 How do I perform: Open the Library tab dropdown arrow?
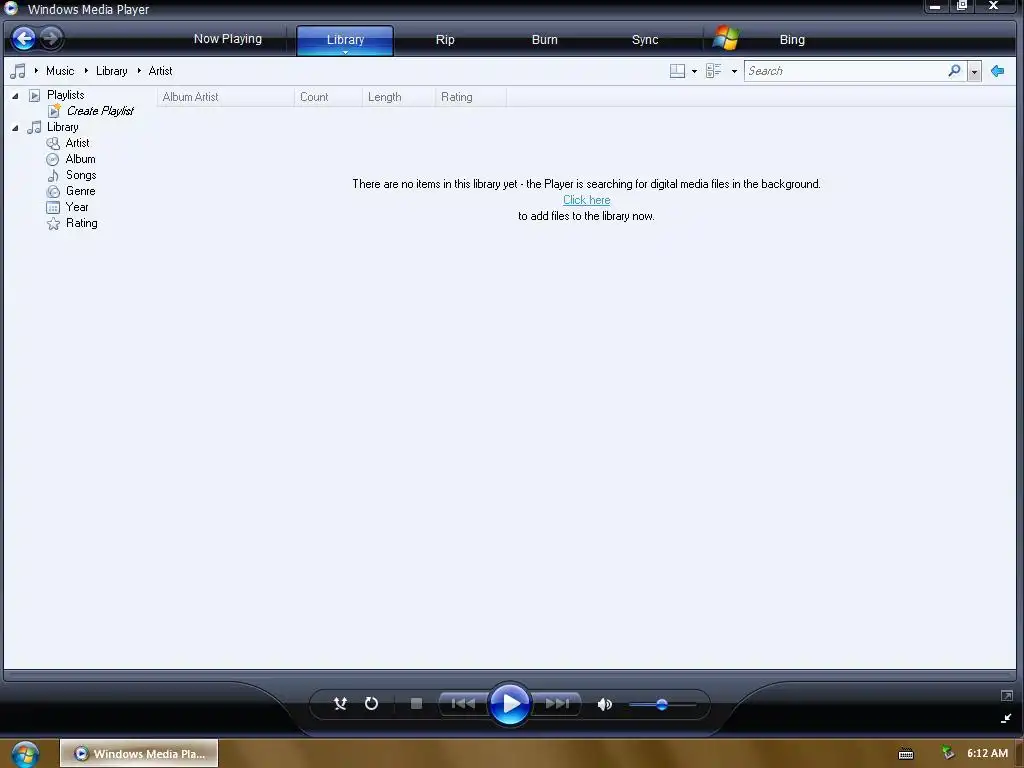tap(345, 52)
